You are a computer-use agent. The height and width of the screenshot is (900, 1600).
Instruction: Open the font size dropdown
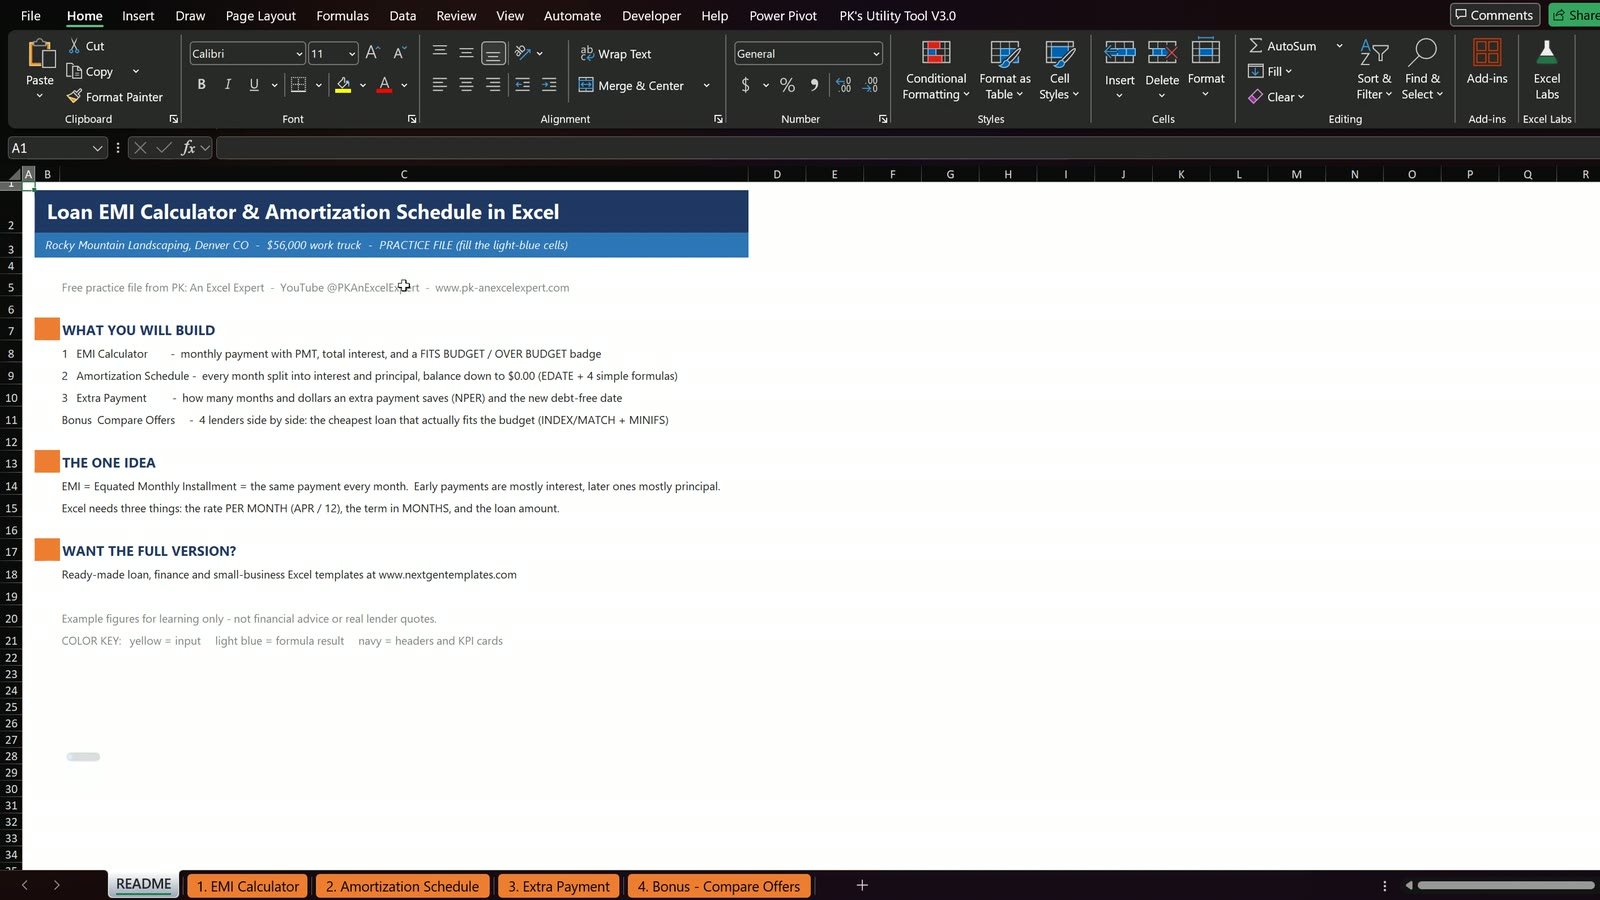pyautogui.click(x=352, y=54)
